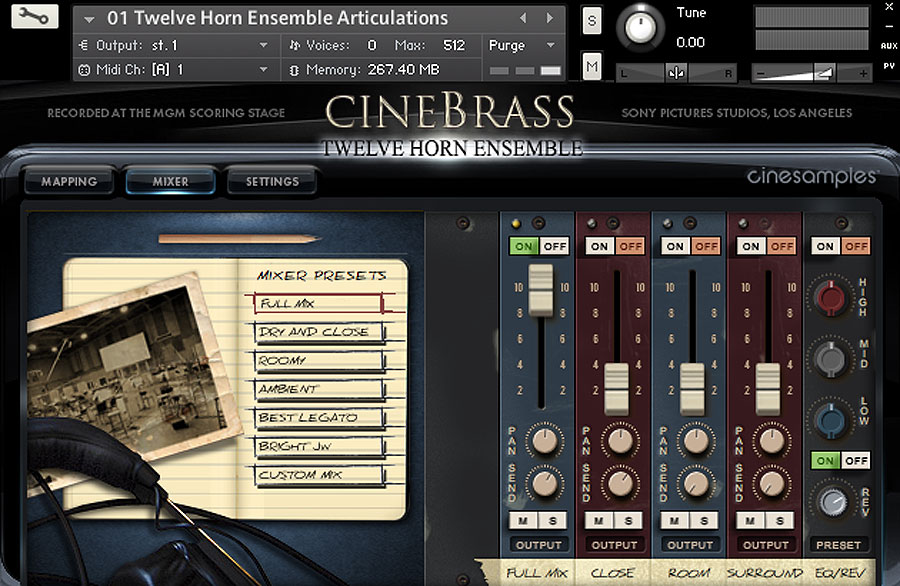900x586 pixels.
Task: Switch to the SETTINGS tab
Action: 272,181
